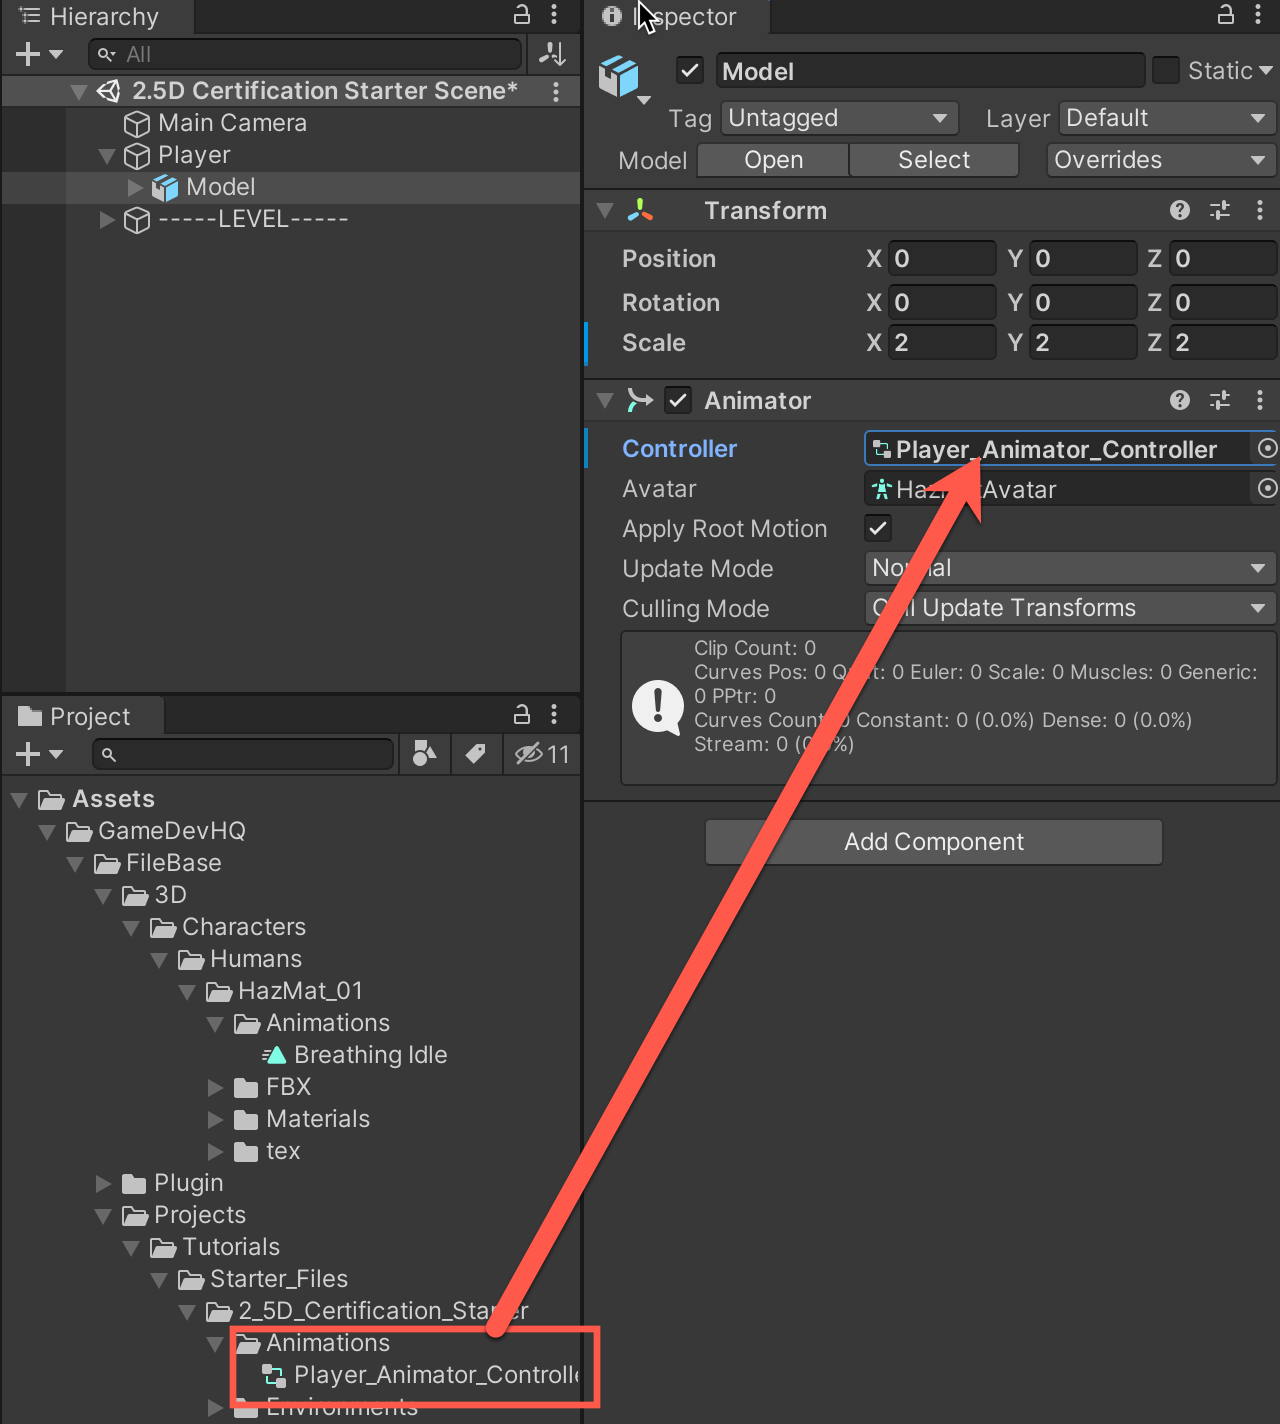Screen dimensions: 1280x1424
Task: Click the Hierarchy search field
Action: click(305, 54)
